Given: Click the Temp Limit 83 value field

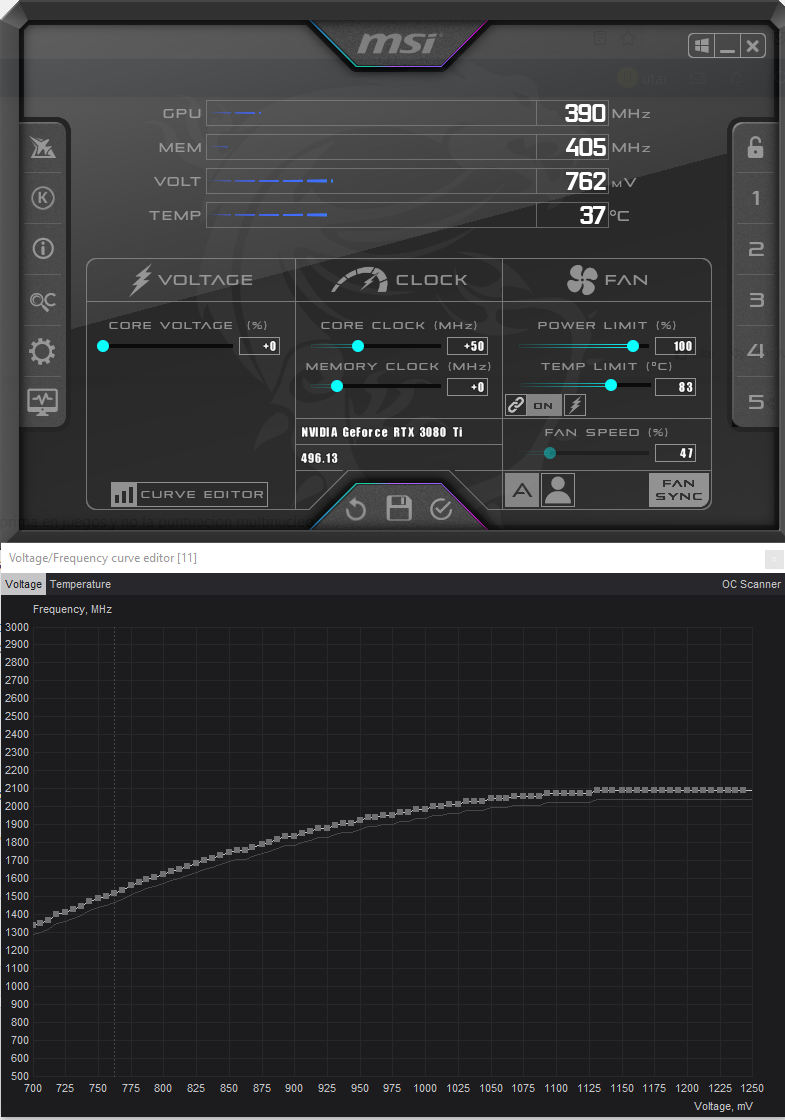Looking at the screenshot, I should pos(675,386).
